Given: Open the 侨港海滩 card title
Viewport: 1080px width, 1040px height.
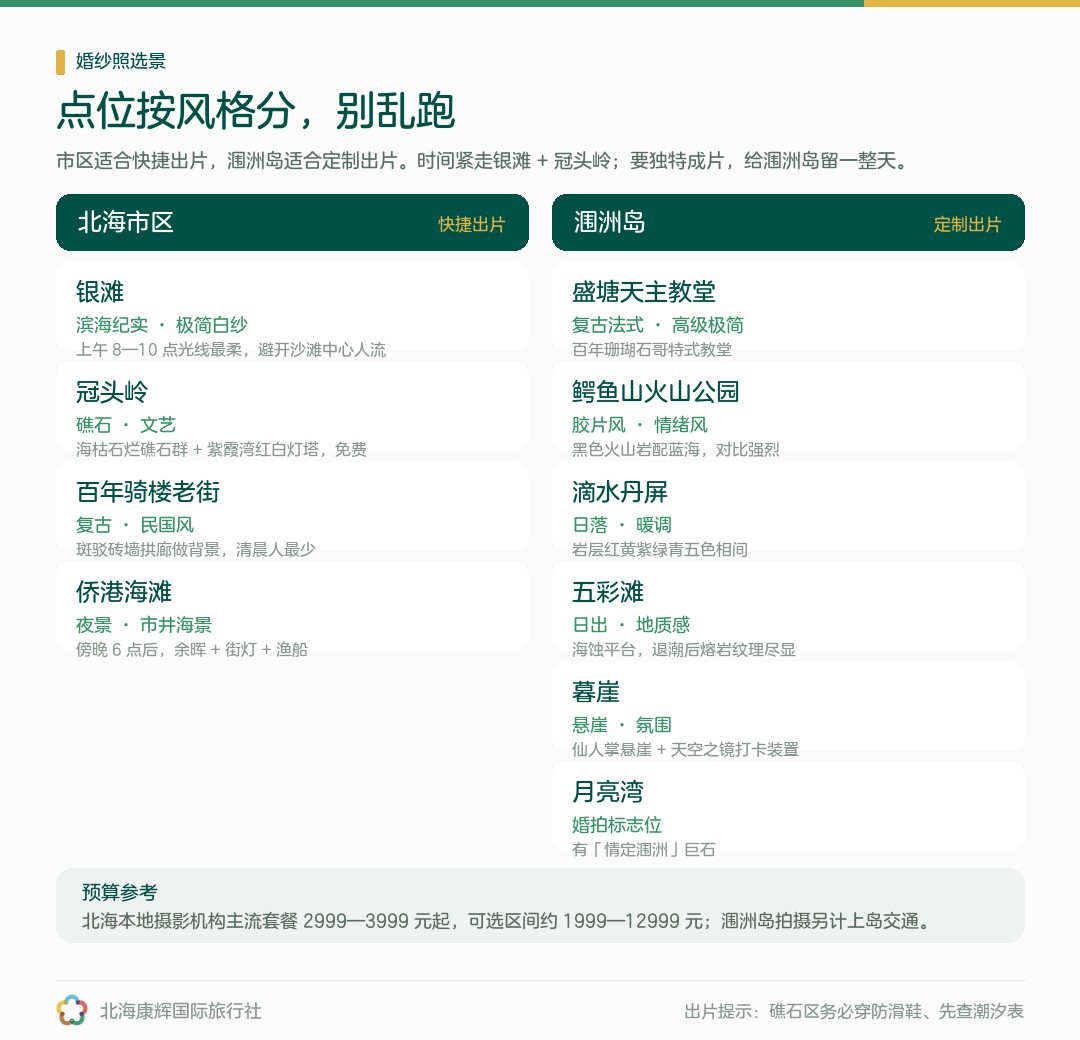Looking at the screenshot, I should point(124,592).
